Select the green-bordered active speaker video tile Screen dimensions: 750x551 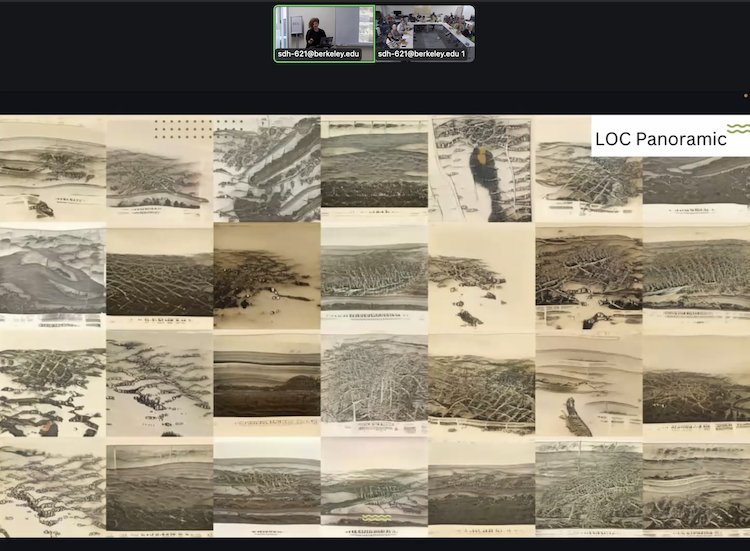[x=324, y=33]
